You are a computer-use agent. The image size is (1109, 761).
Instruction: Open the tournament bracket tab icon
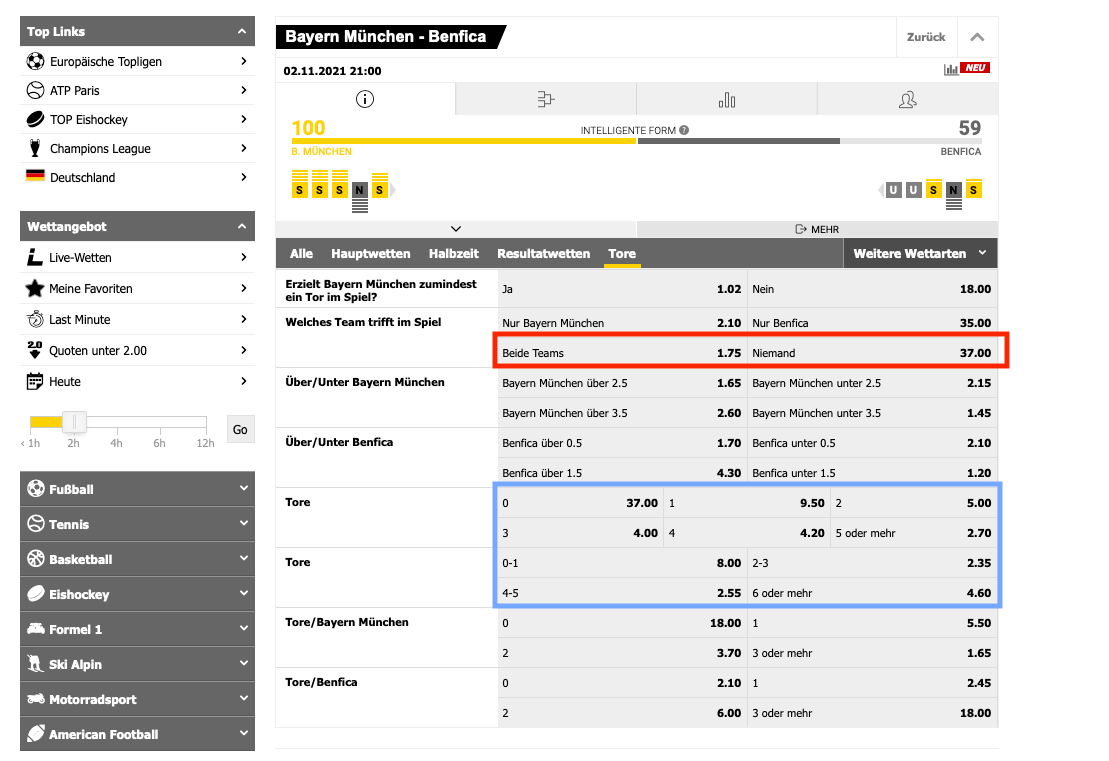[546, 99]
